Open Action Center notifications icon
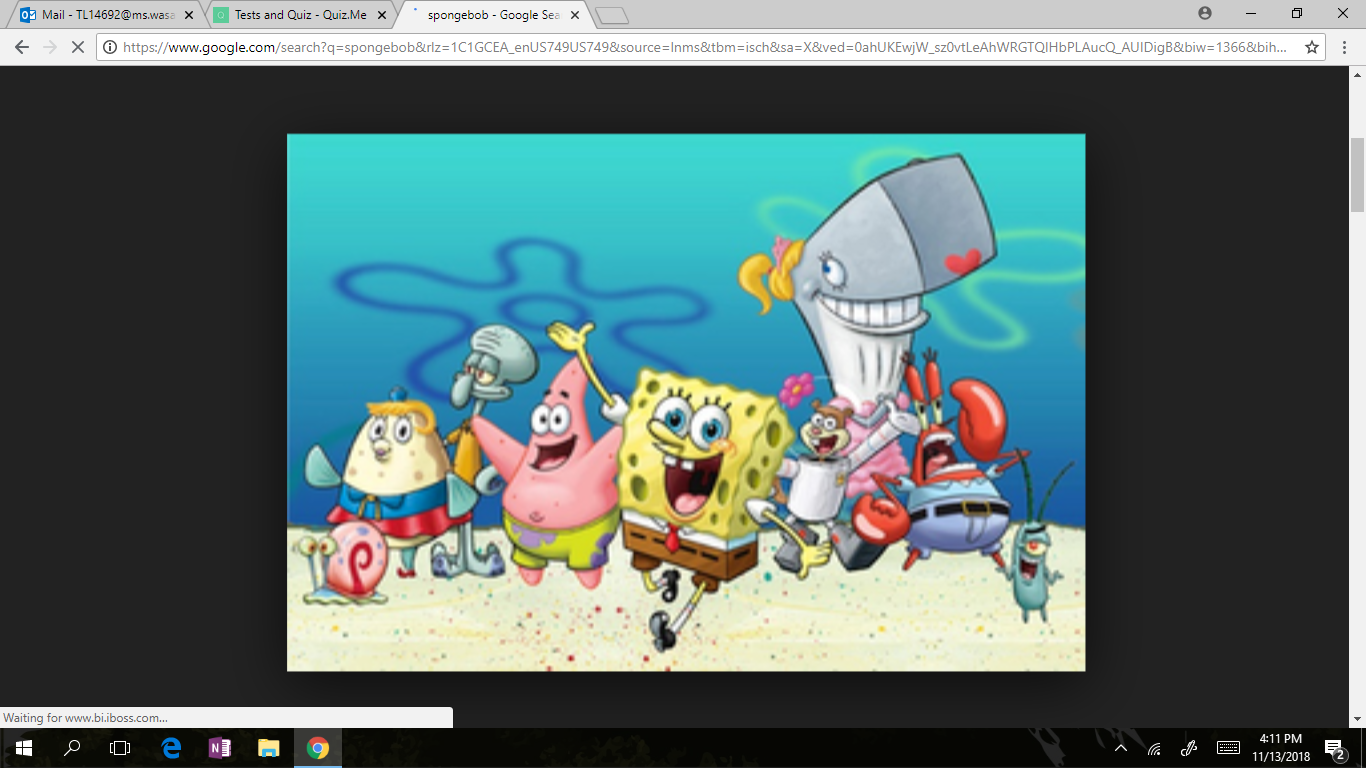This screenshot has height=768, width=1366. (1334, 748)
